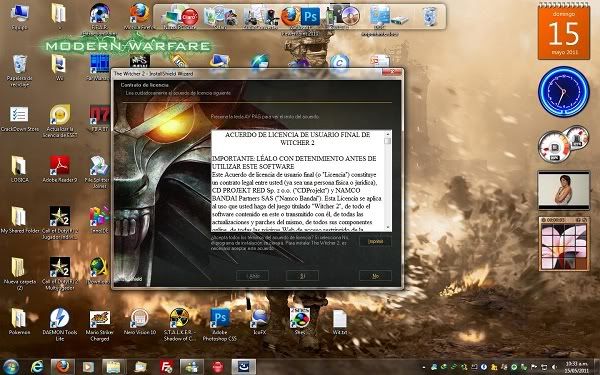The image size is (600, 375).
Task: Close the Witcher 2 InstallShield Wizard
Action: click(392, 73)
